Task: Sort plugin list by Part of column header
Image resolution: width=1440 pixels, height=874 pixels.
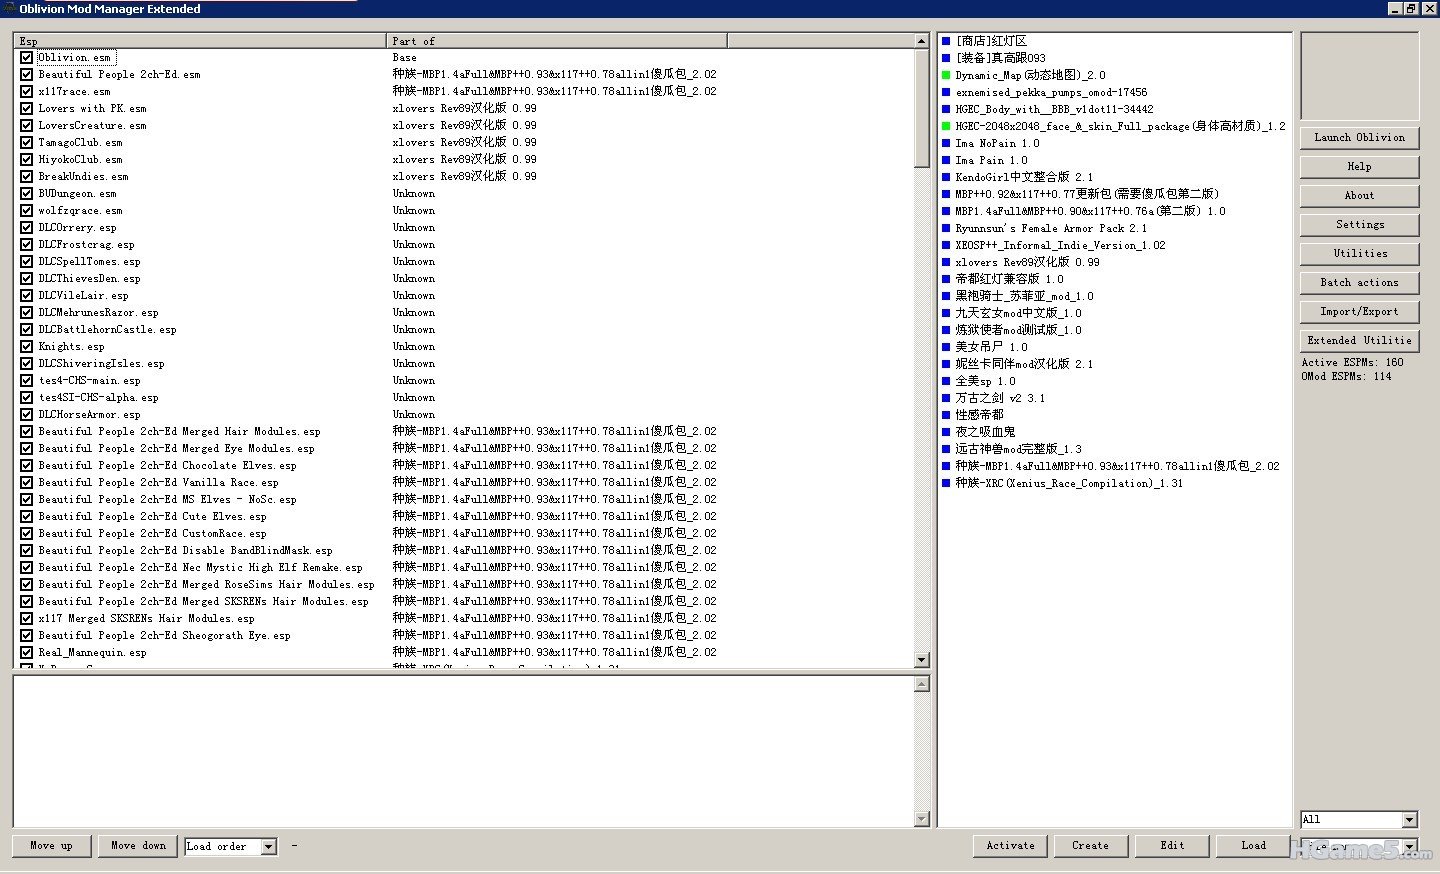Action: click(x=557, y=41)
